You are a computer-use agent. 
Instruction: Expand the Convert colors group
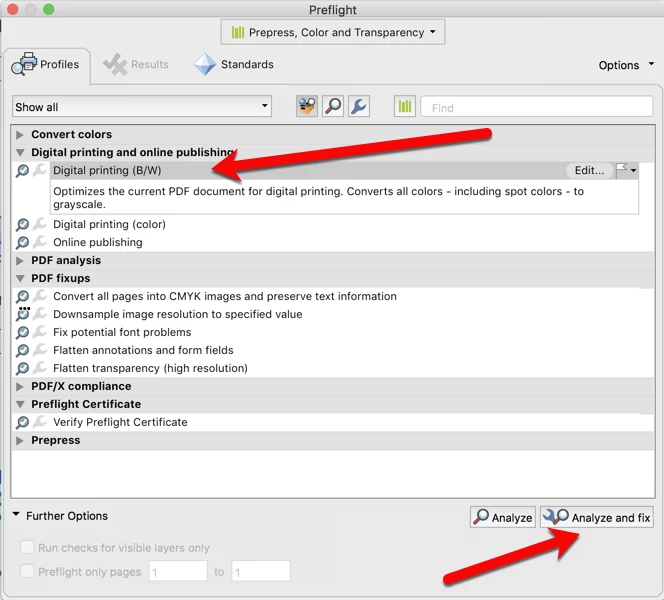pos(19,135)
